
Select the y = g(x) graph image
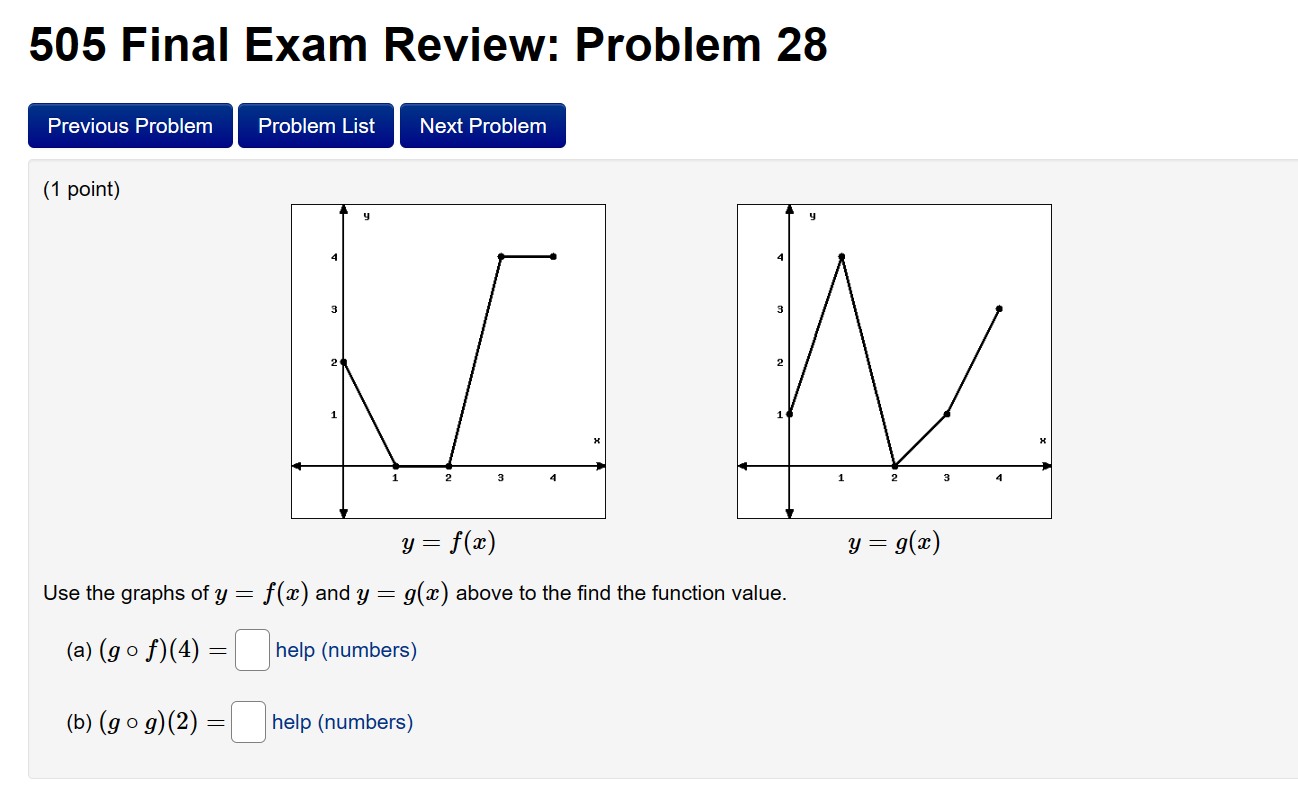[x=893, y=360]
